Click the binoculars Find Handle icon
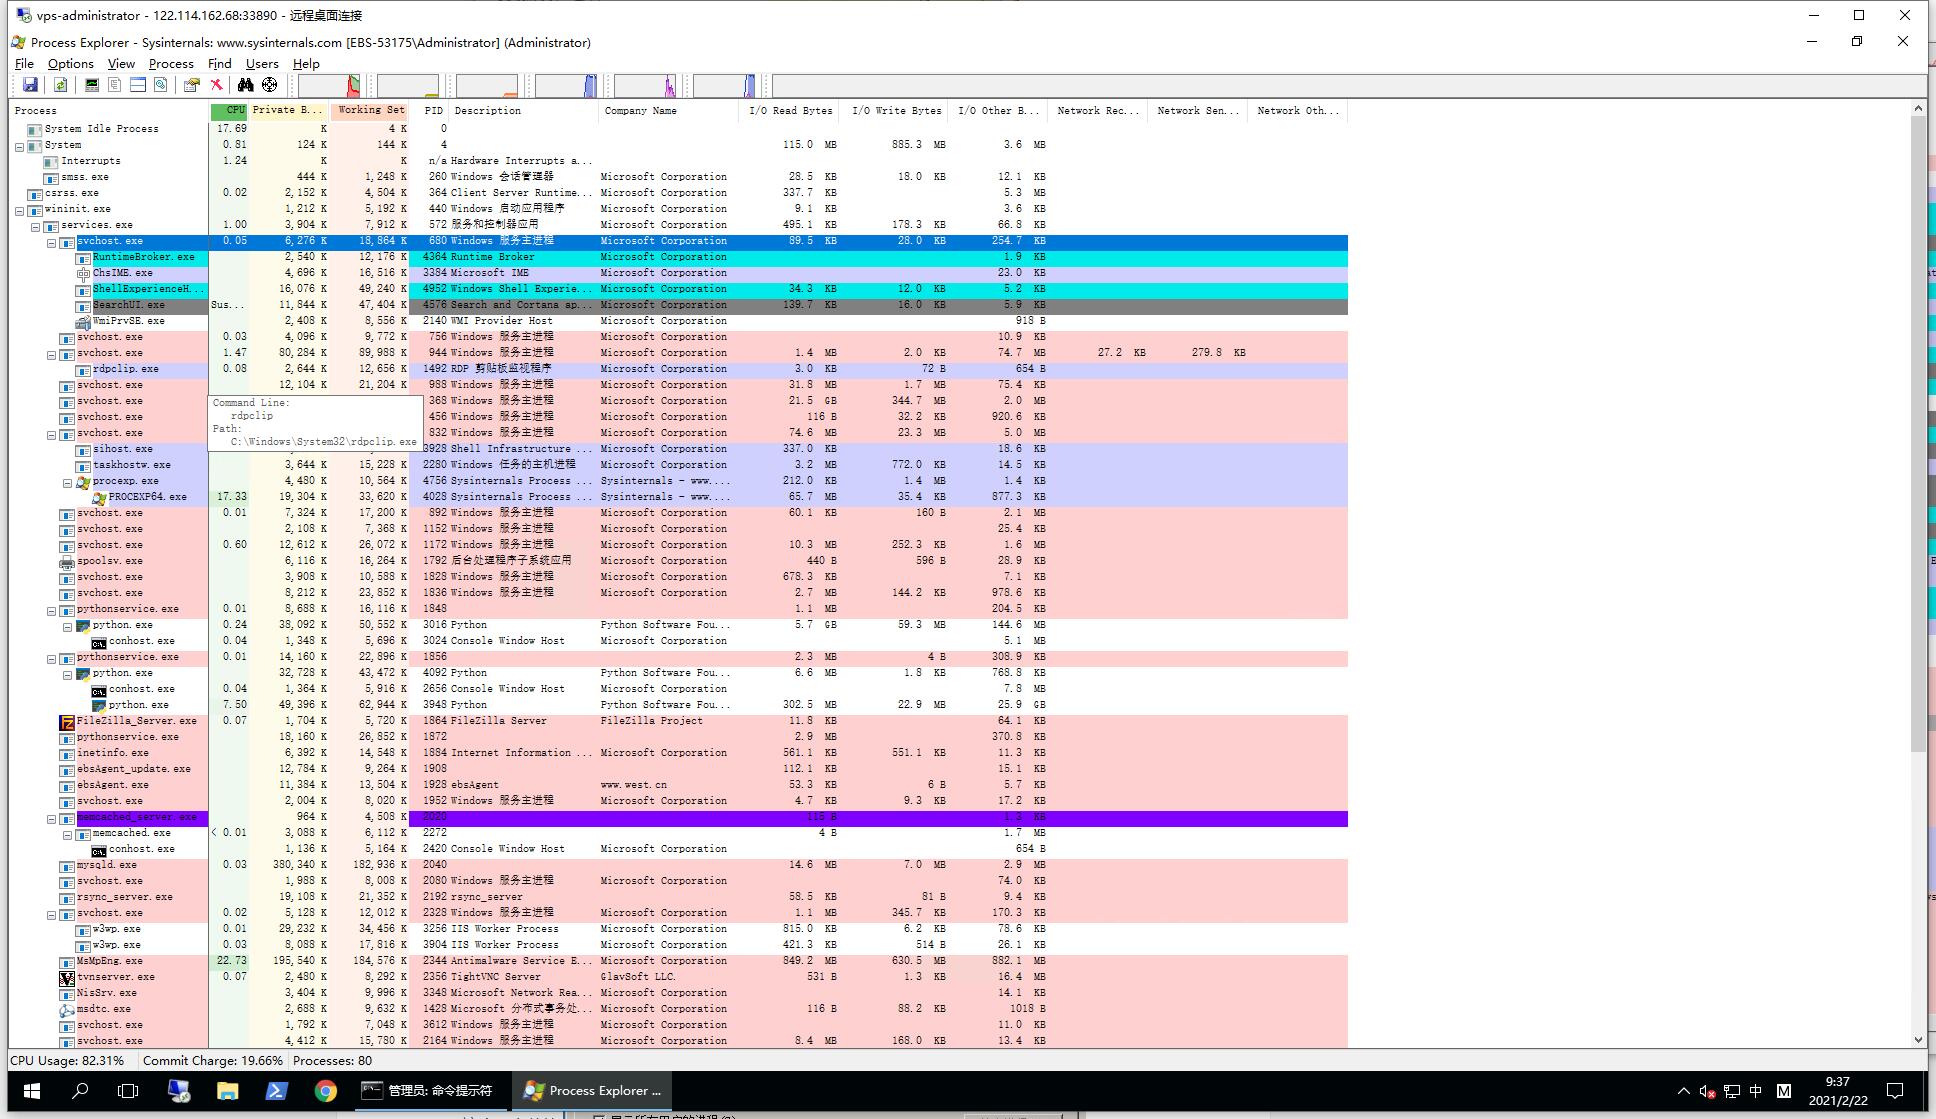1936x1119 pixels. [245, 85]
